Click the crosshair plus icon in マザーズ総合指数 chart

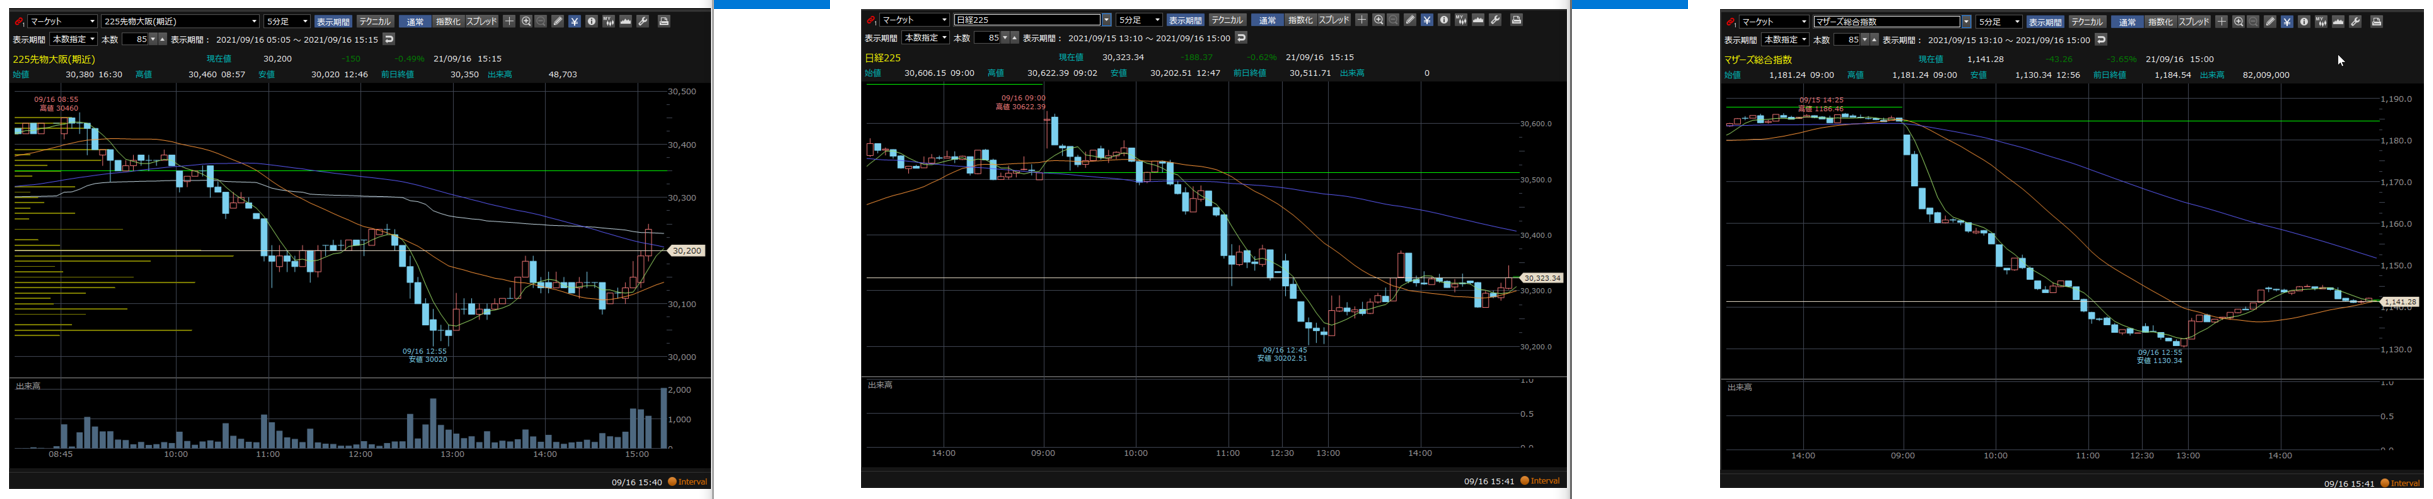coord(2221,22)
